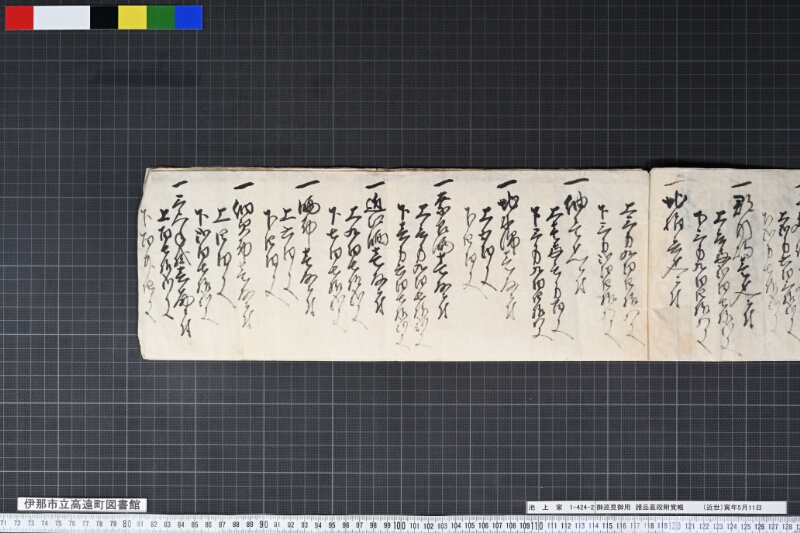Screen dimensions: 800x533
Task: Click ruler mark 80
Action: [x=127, y=524]
